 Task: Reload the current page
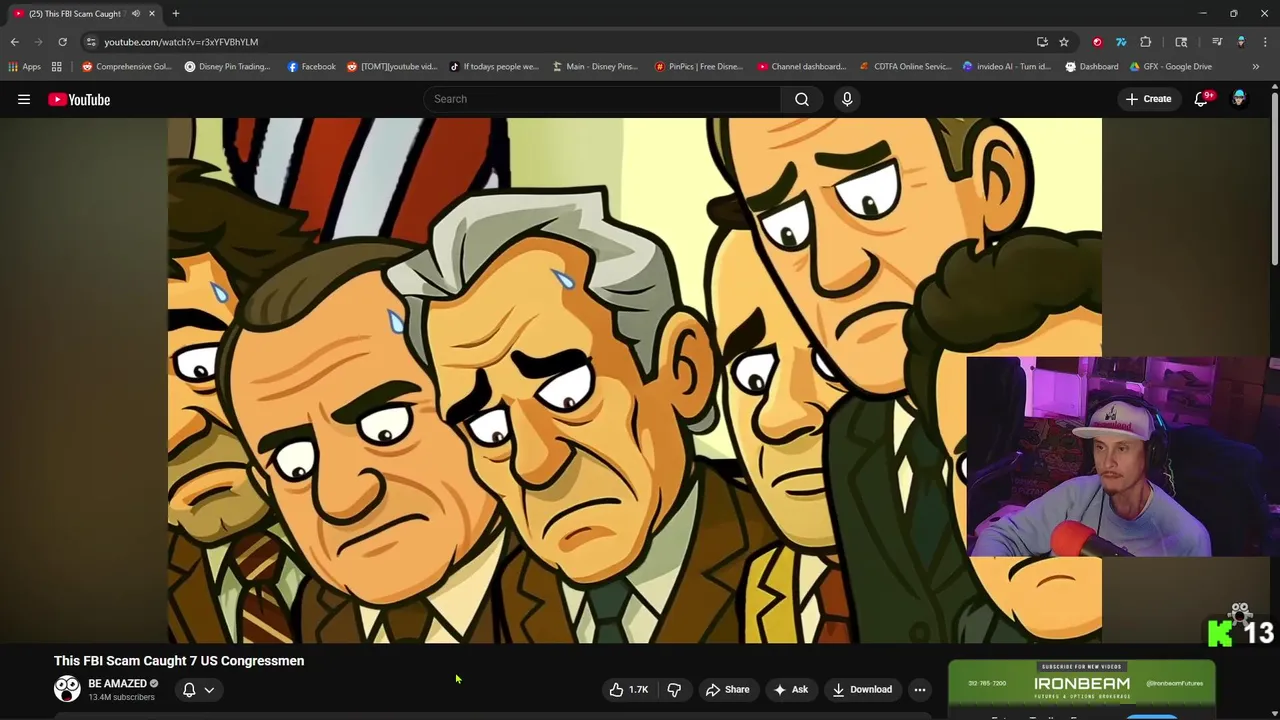[62, 42]
